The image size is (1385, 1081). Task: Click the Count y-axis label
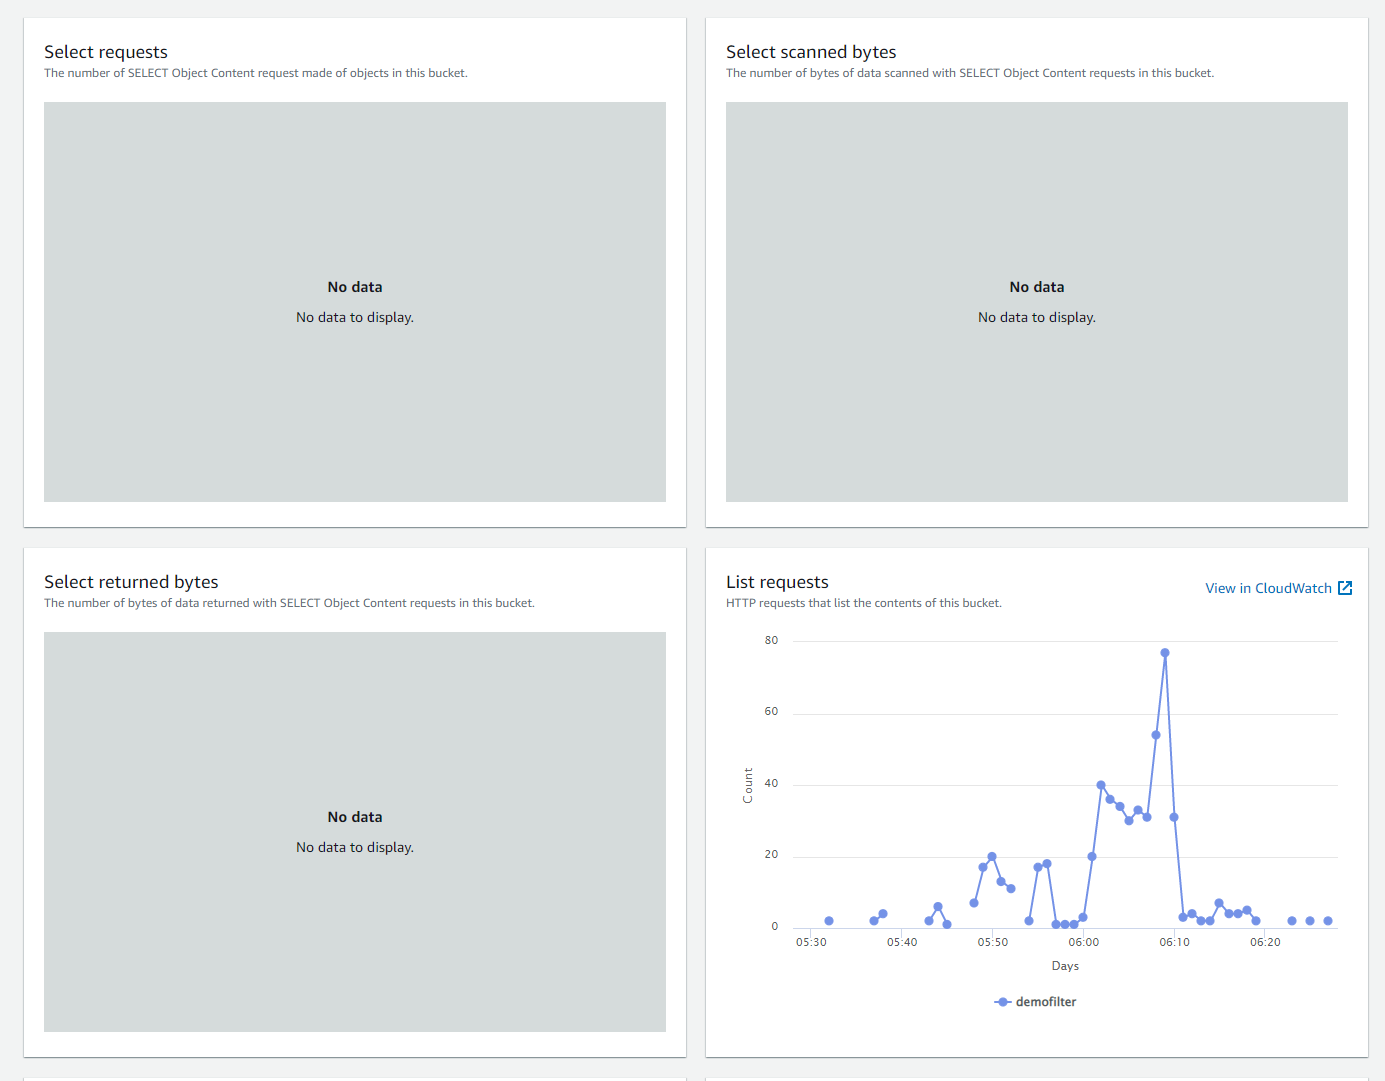pyautogui.click(x=748, y=785)
